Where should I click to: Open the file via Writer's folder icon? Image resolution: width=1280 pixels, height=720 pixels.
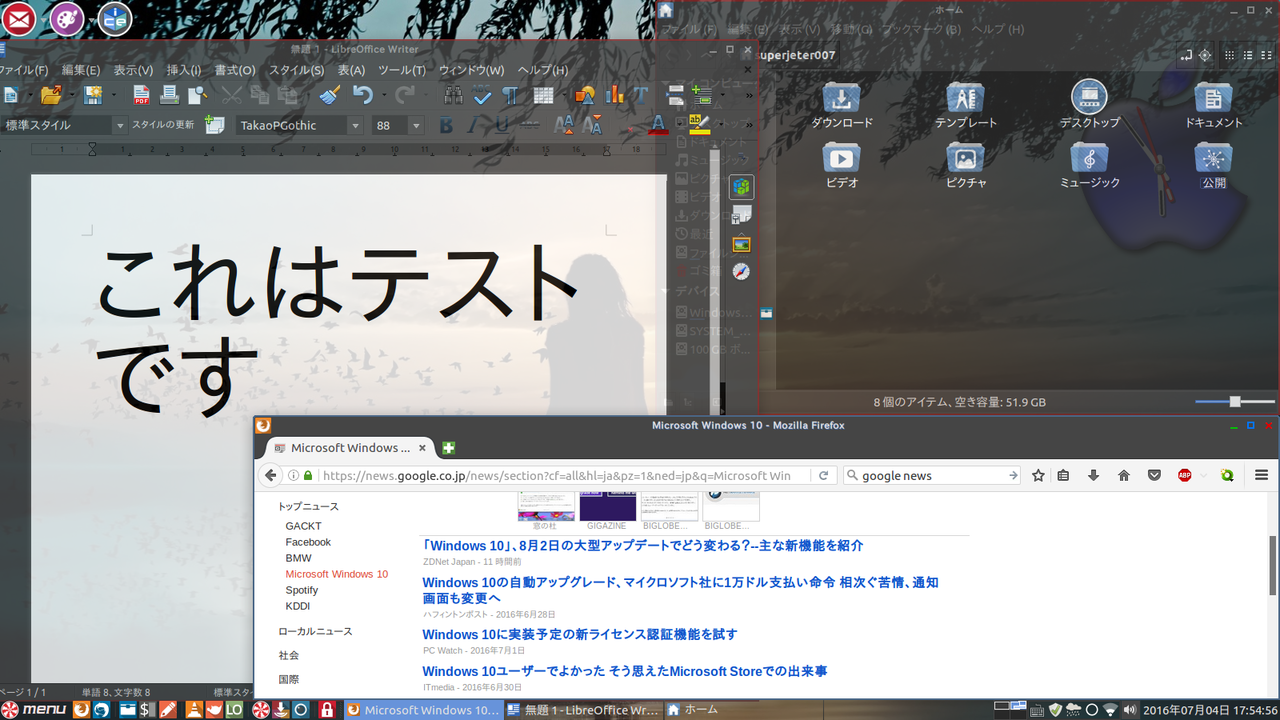point(51,96)
